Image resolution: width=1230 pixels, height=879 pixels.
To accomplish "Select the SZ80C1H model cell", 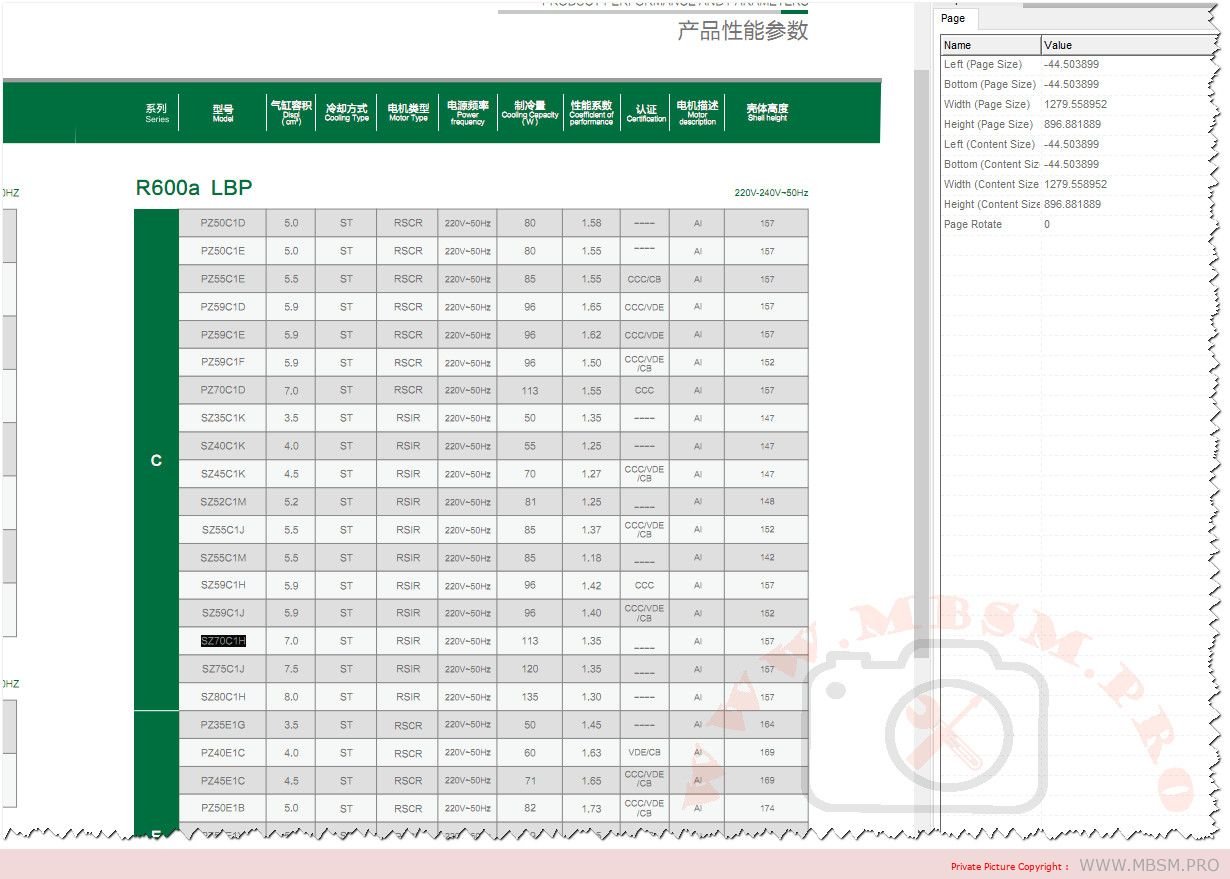I will click(223, 697).
